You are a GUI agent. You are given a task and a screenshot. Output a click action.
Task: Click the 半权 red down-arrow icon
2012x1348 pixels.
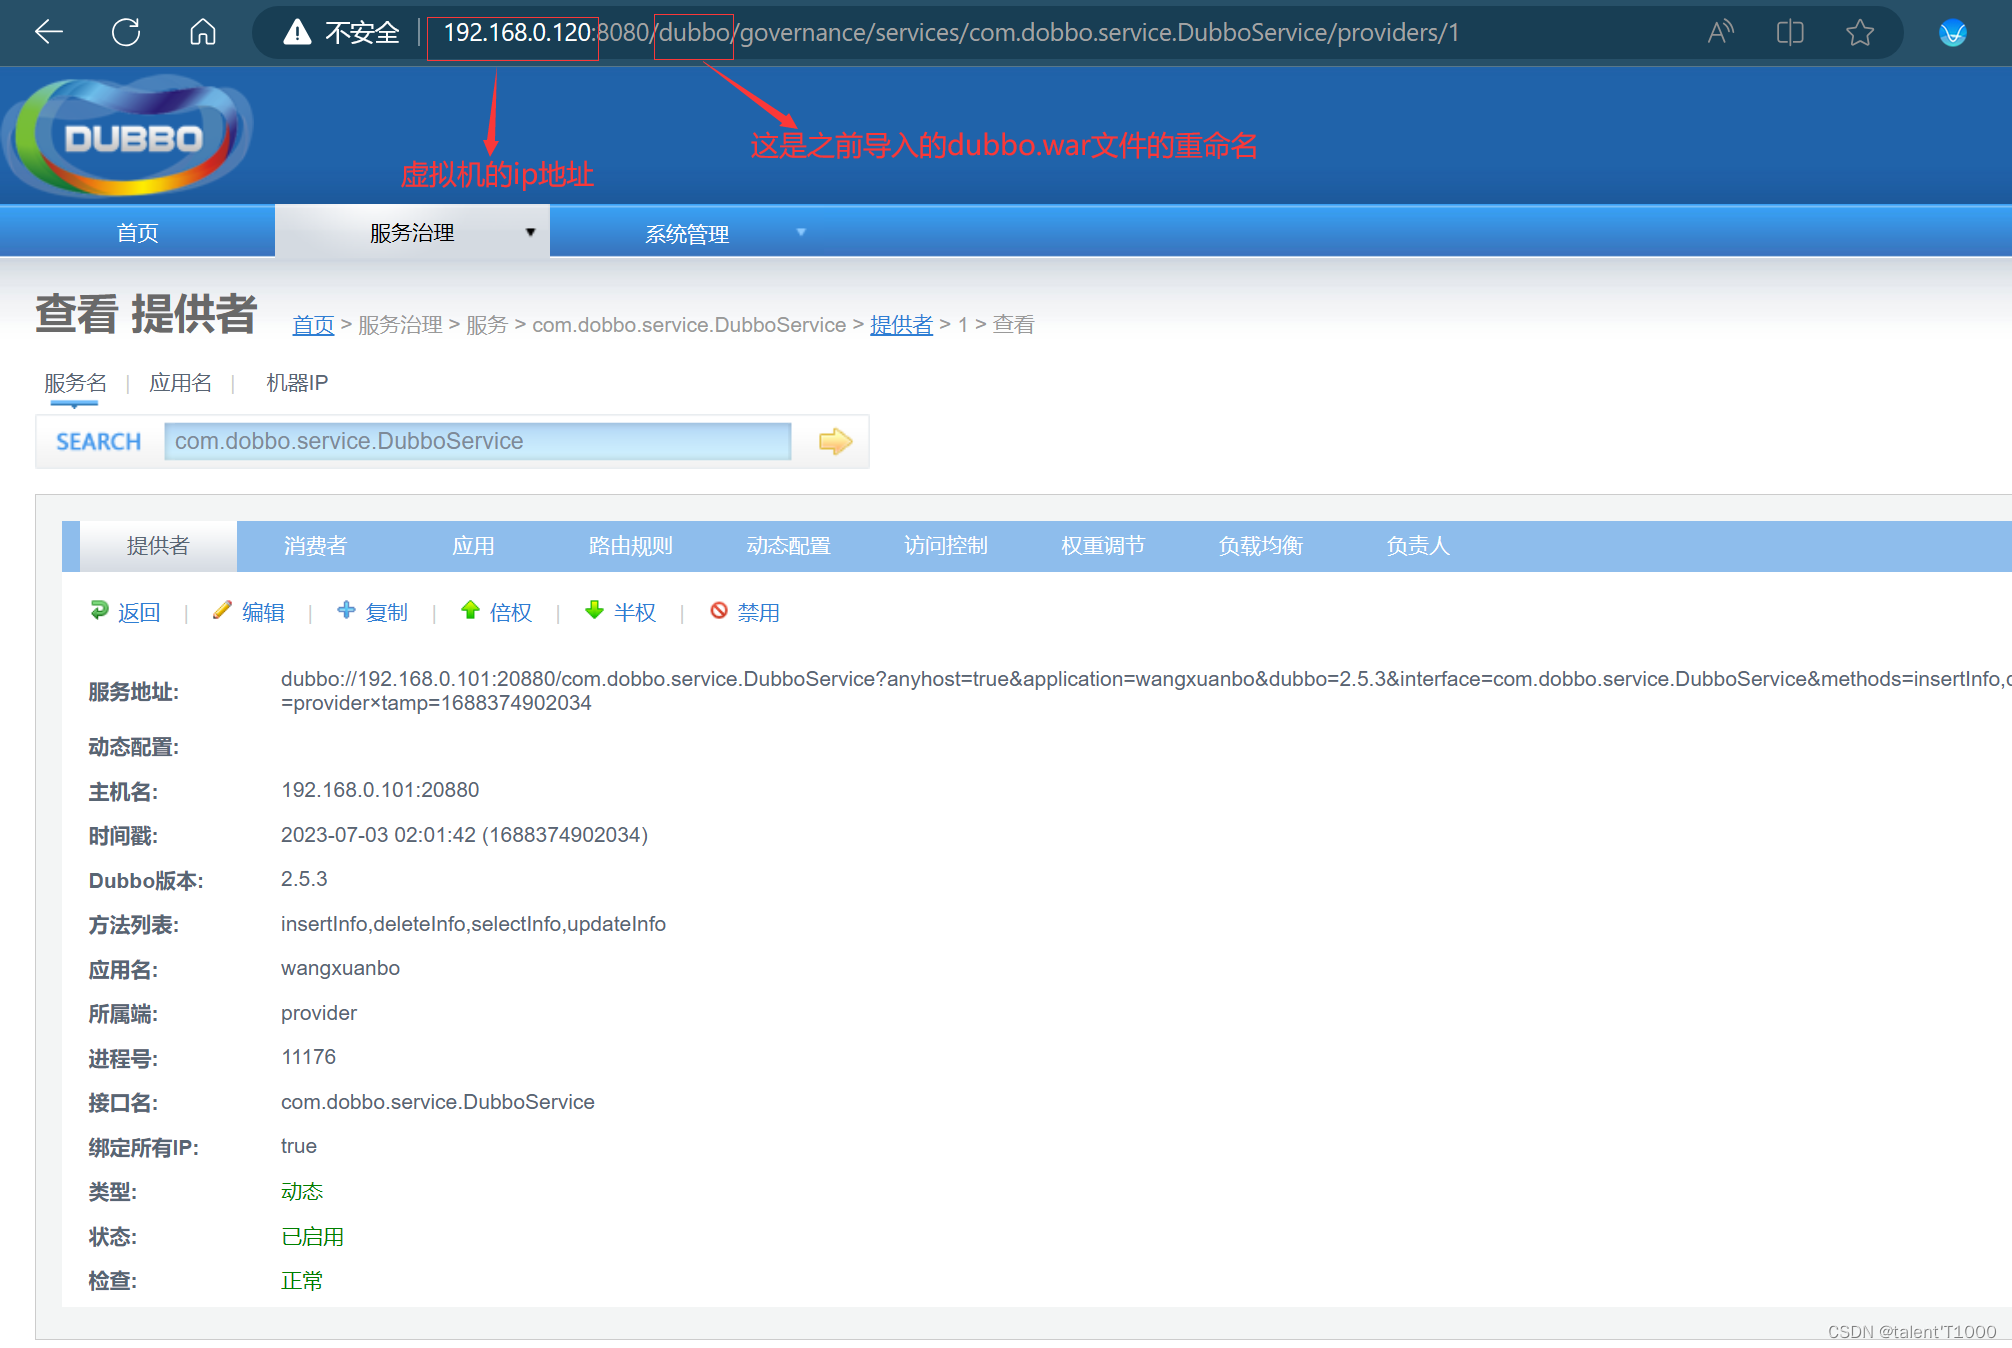594,611
